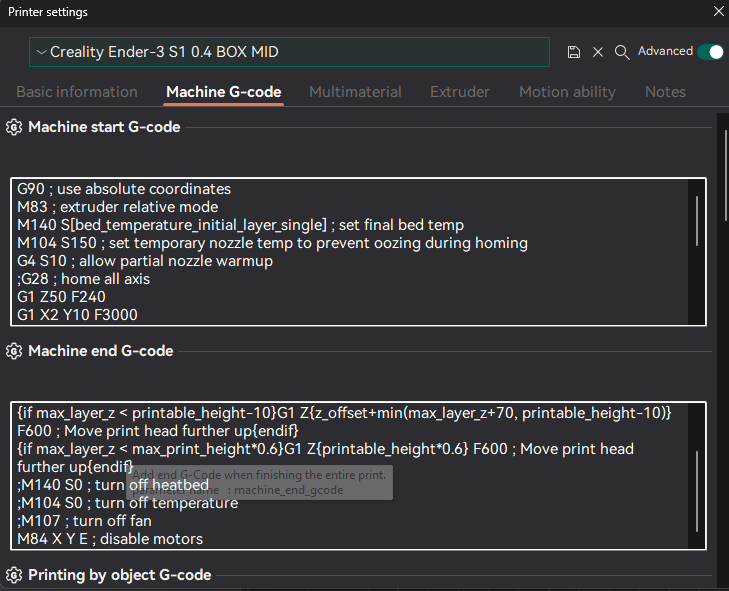Close the Printer settings window

(718, 12)
